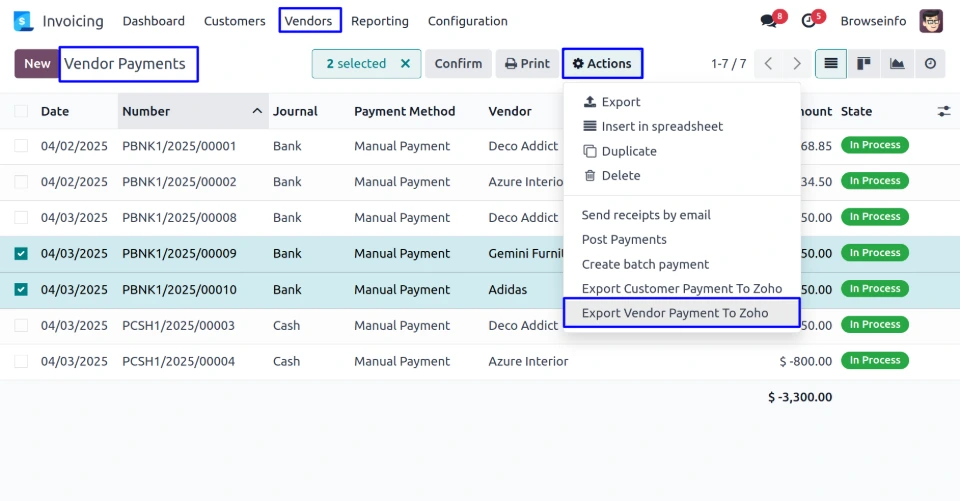Go to next page of records

click(797, 64)
